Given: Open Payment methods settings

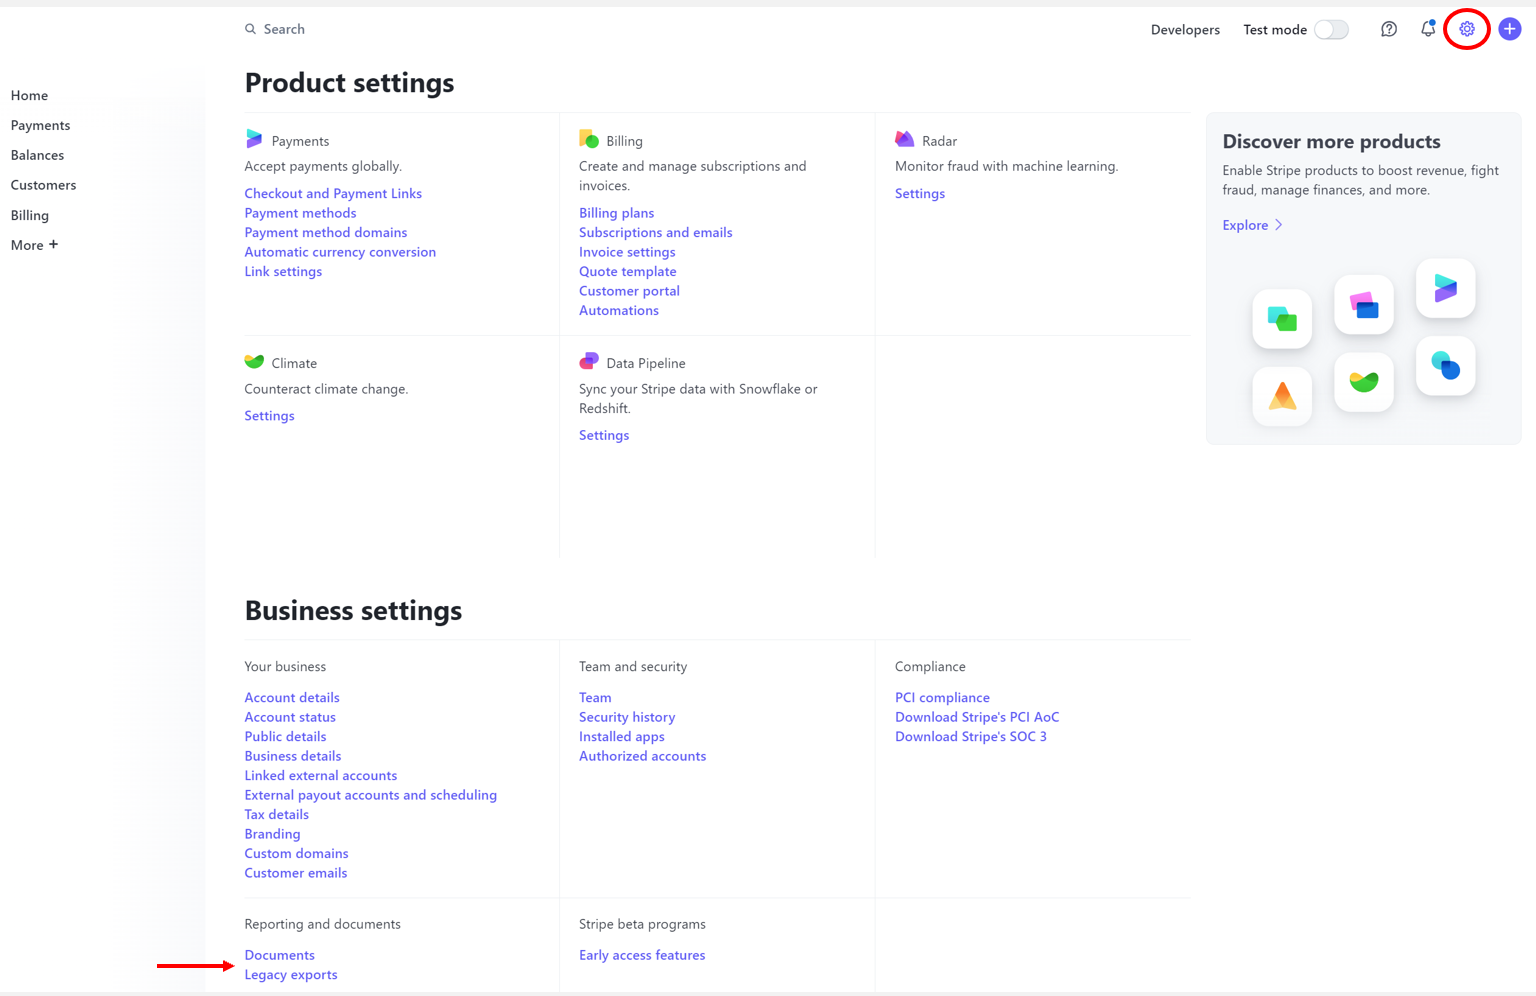Looking at the screenshot, I should [300, 213].
